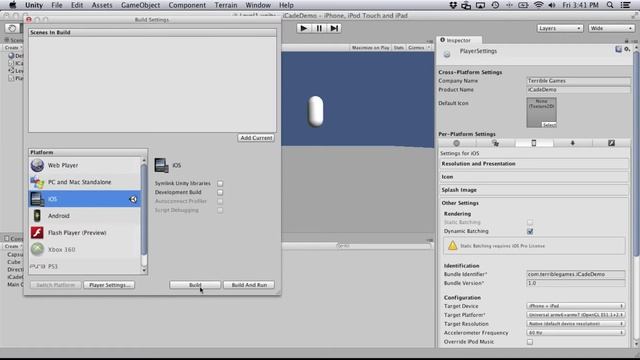640x360 pixels.
Task: Click the Unity logo beside iOS row
Action: [x=133, y=199]
